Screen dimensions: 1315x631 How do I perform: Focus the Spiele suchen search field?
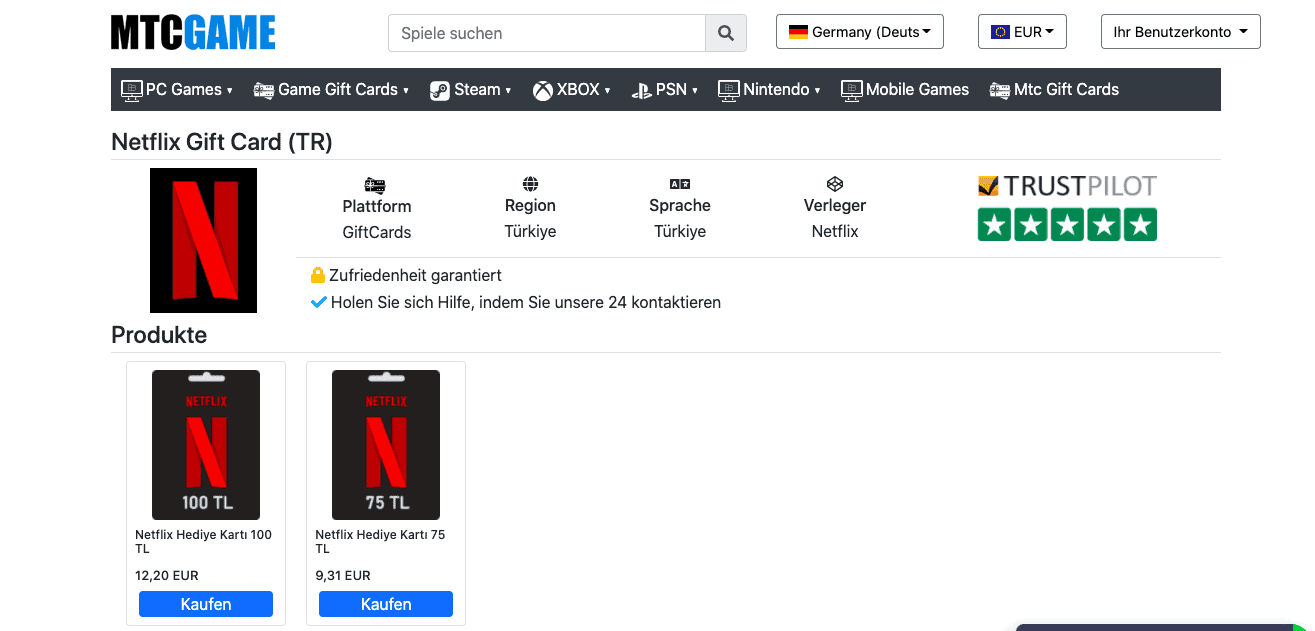547,33
